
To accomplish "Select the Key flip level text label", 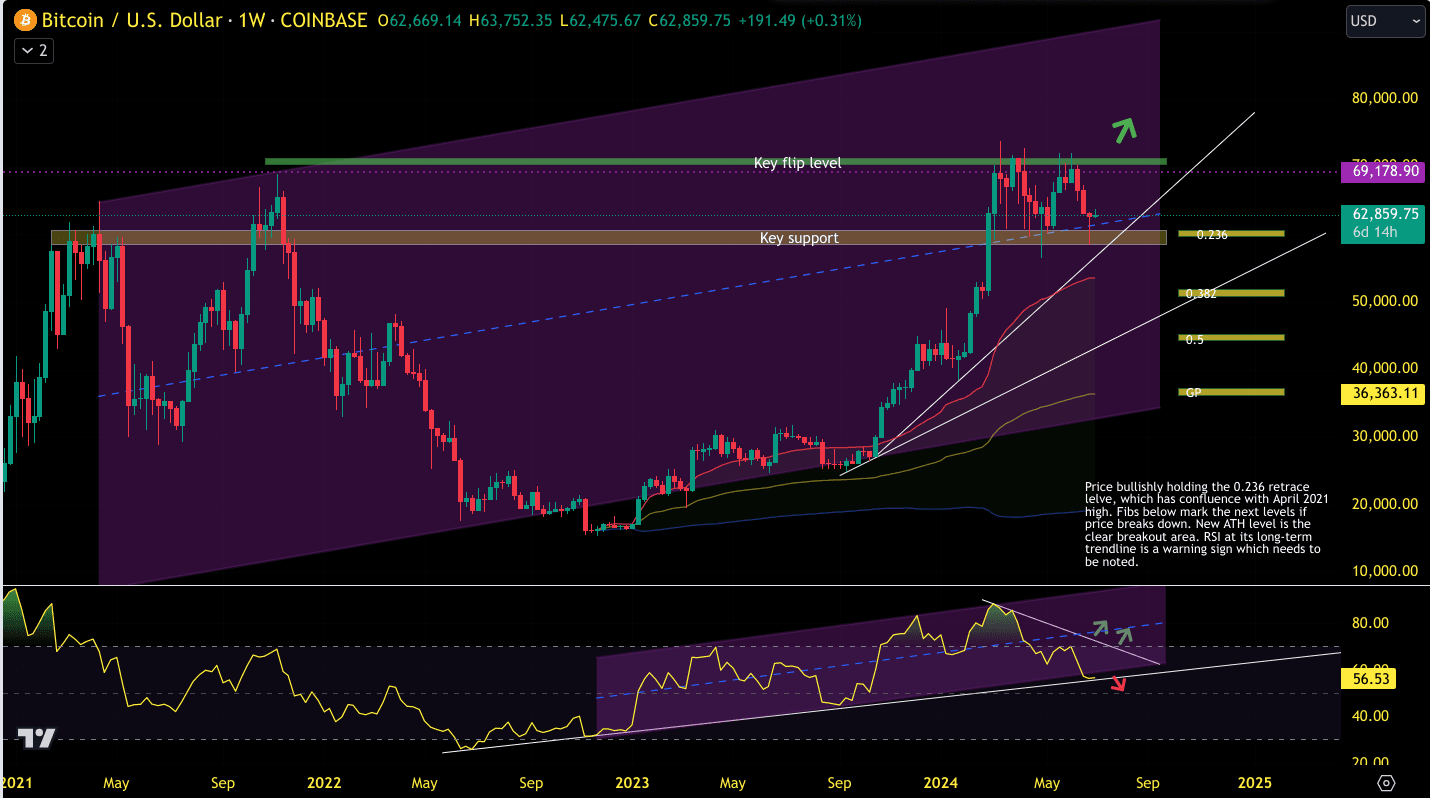I will [x=798, y=162].
